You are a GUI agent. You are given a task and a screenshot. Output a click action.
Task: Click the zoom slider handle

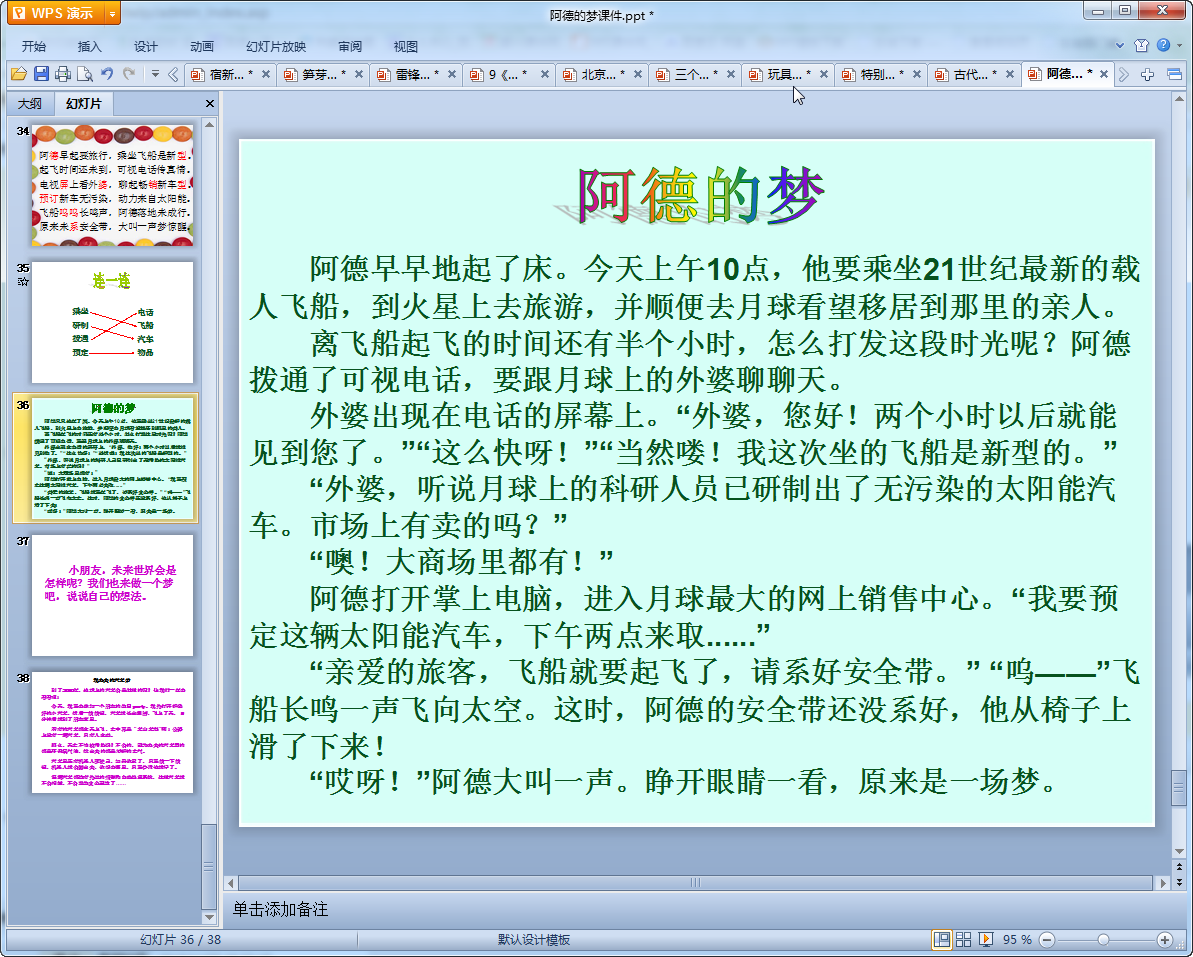coord(1103,940)
